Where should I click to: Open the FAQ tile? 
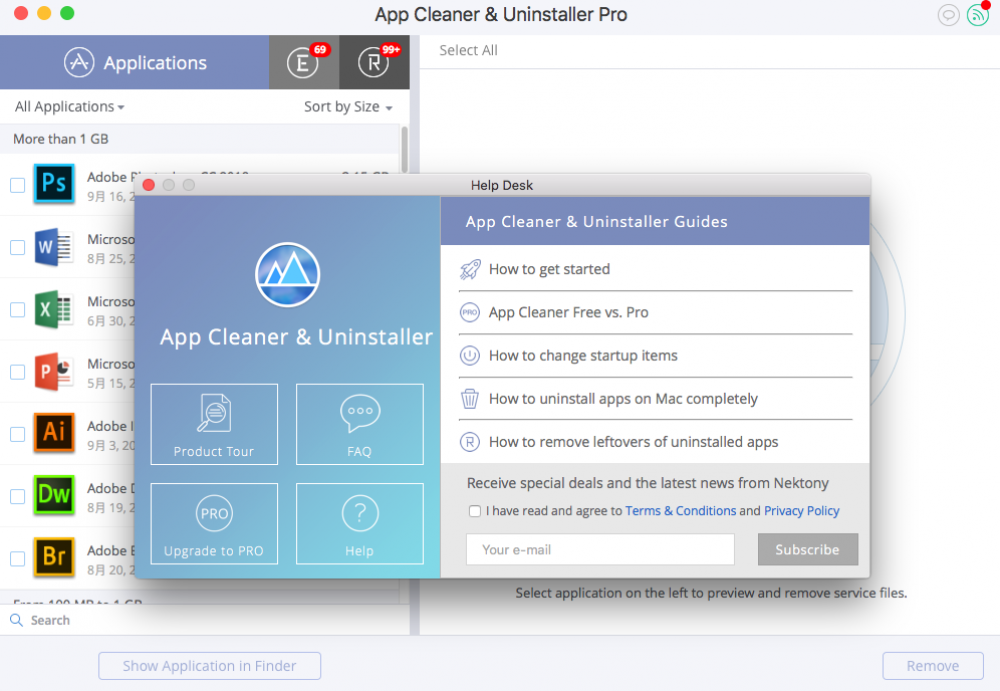coord(360,424)
